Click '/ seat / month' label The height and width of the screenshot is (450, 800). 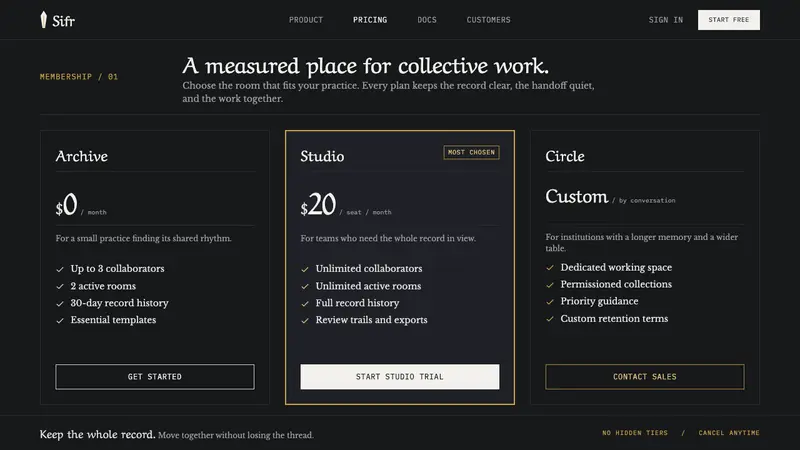point(365,212)
